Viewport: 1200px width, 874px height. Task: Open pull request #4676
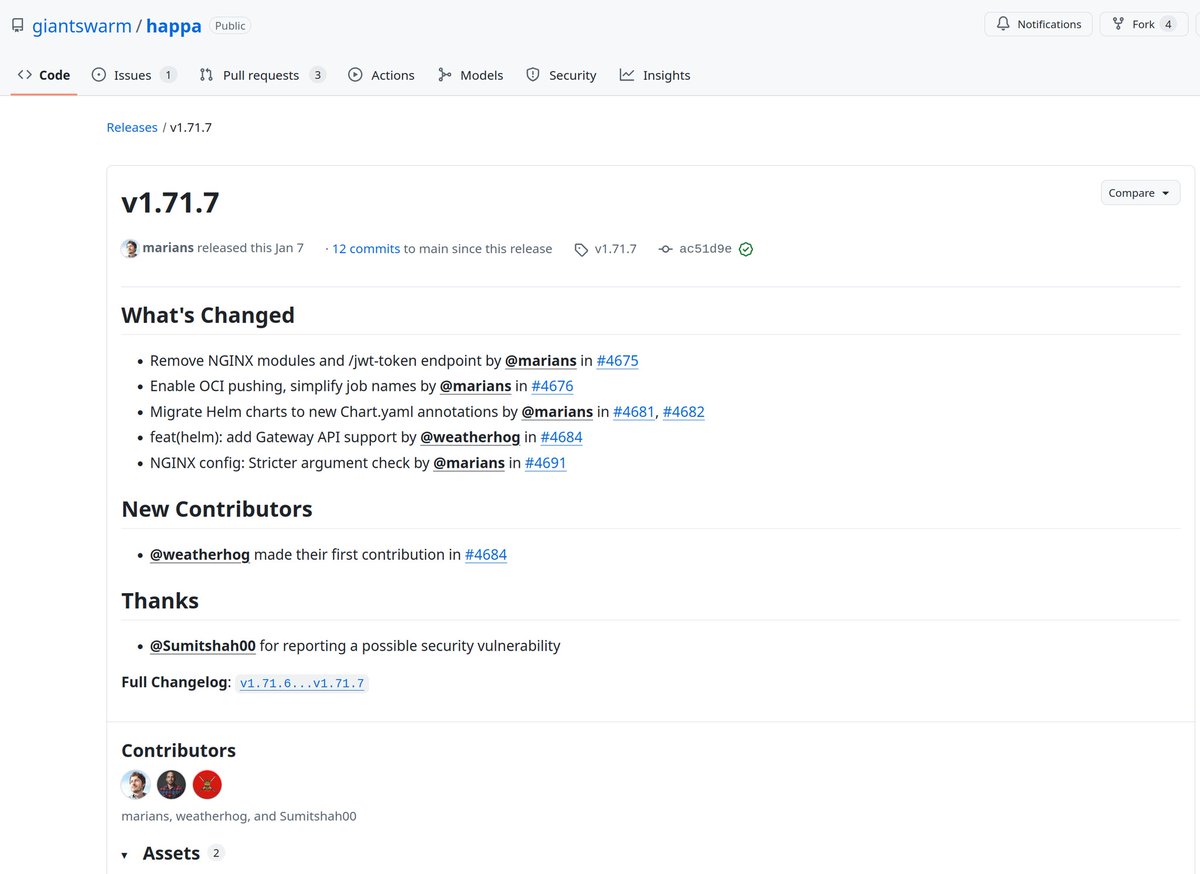point(552,386)
